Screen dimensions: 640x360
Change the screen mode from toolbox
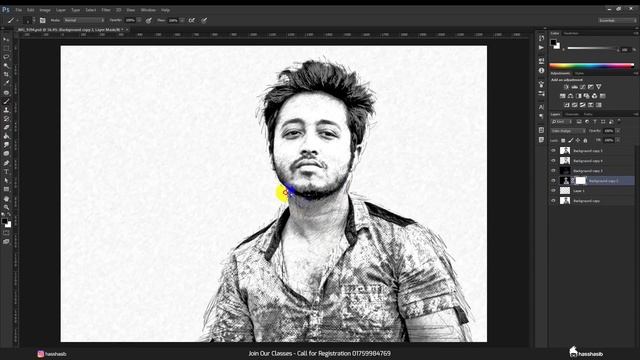[6, 242]
